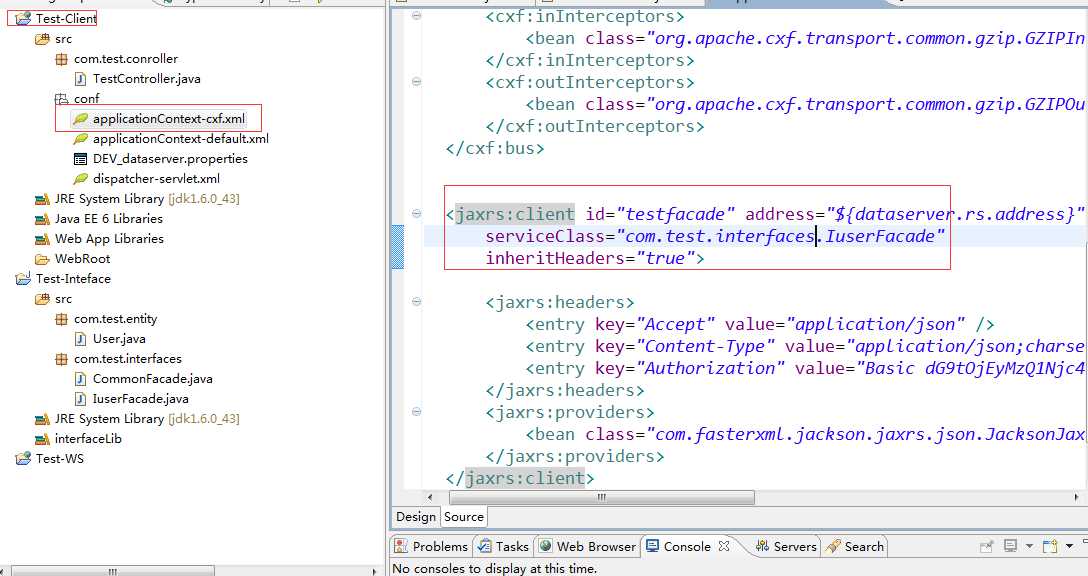This screenshot has width=1088, height=576.
Task: Click the conf folder icon
Action: pos(61,99)
